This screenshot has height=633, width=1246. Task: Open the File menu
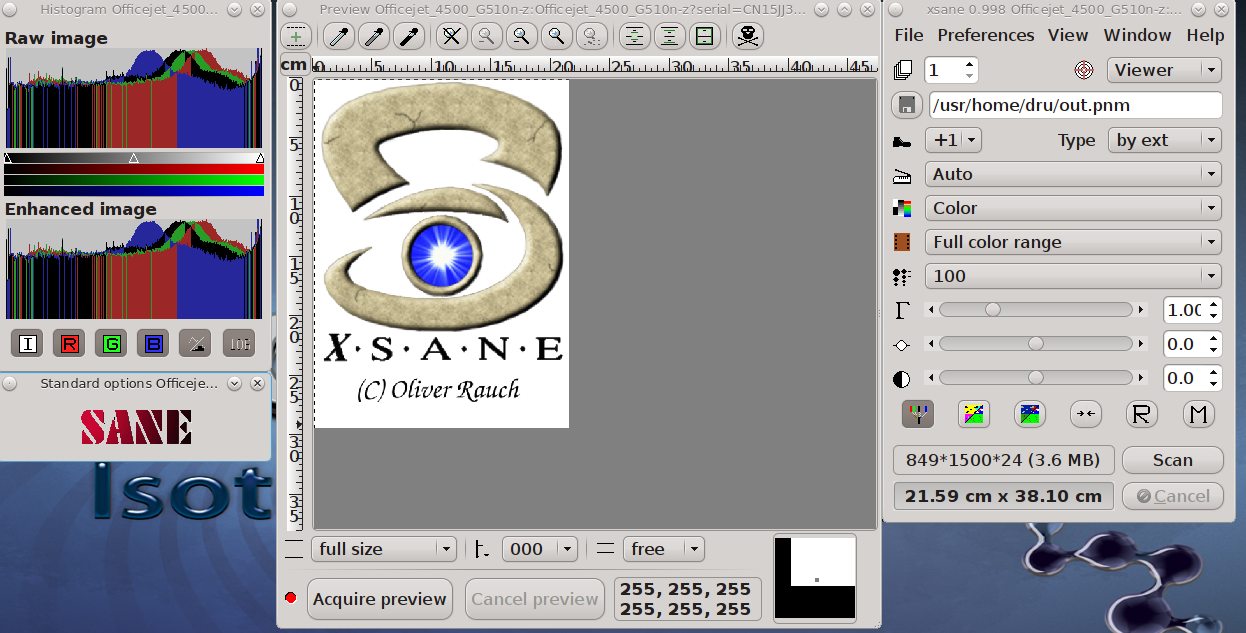tap(909, 35)
